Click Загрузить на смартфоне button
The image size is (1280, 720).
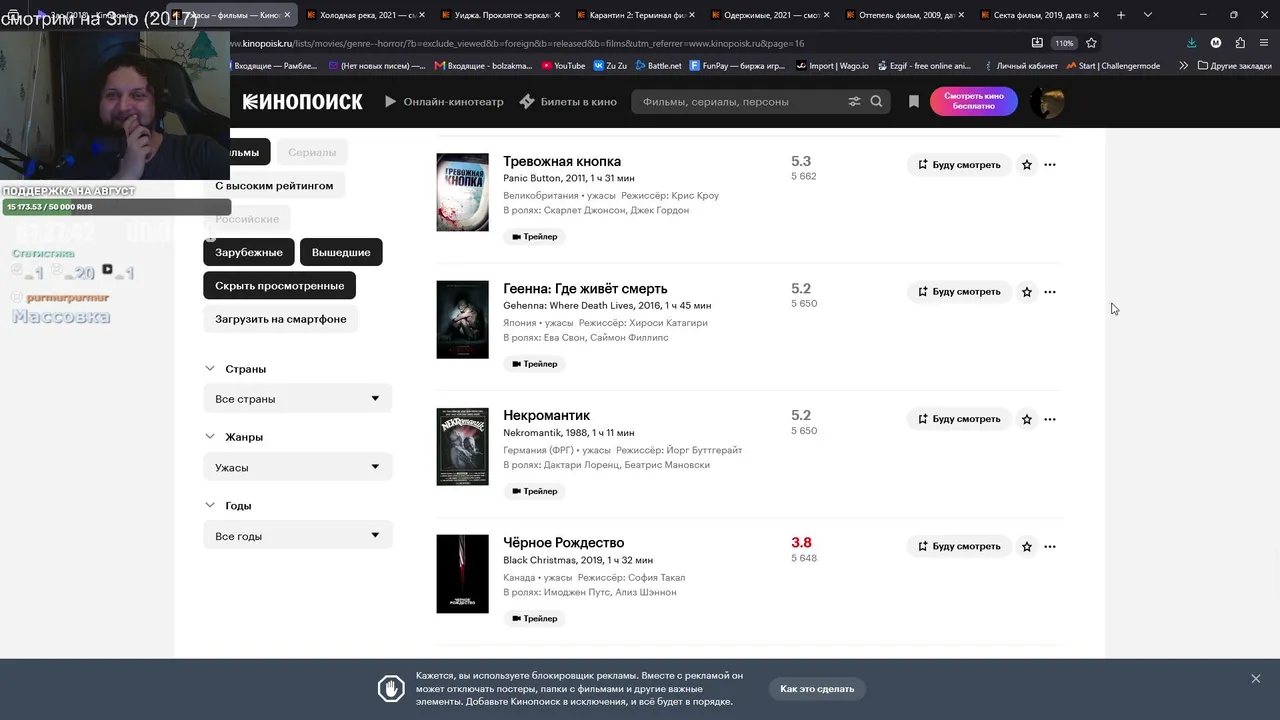[281, 319]
